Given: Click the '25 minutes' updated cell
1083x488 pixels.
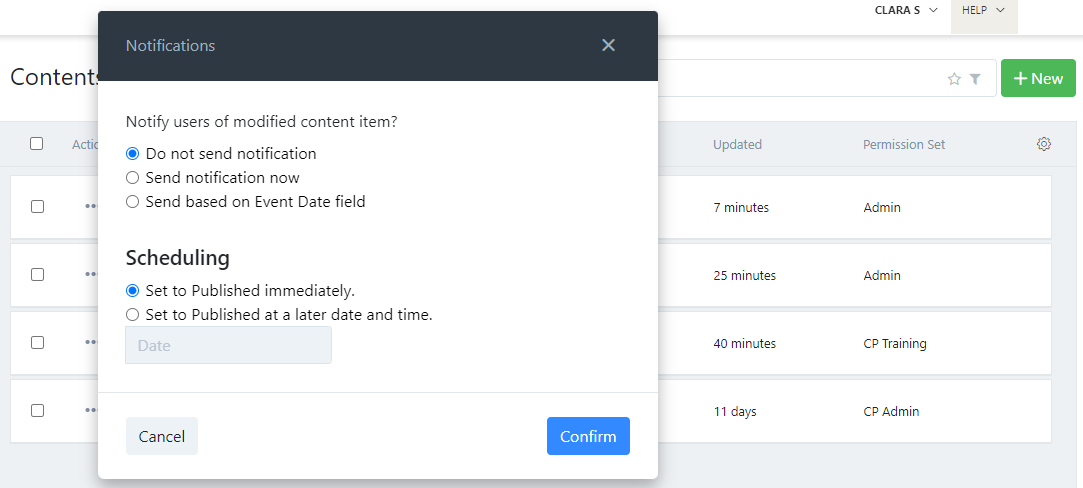Looking at the screenshot, I should click(x=745, y=275).
